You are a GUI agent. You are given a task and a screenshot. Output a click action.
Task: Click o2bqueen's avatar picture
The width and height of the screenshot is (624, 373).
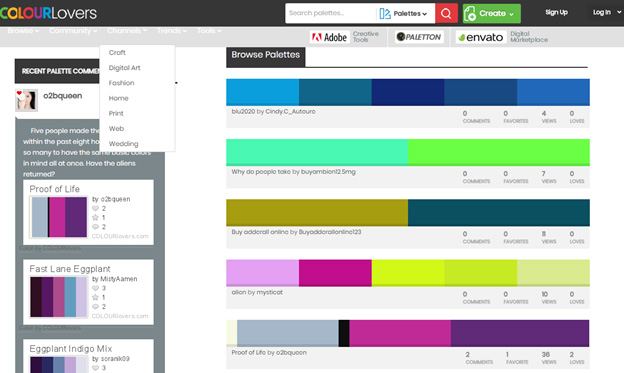coord(26,100)
